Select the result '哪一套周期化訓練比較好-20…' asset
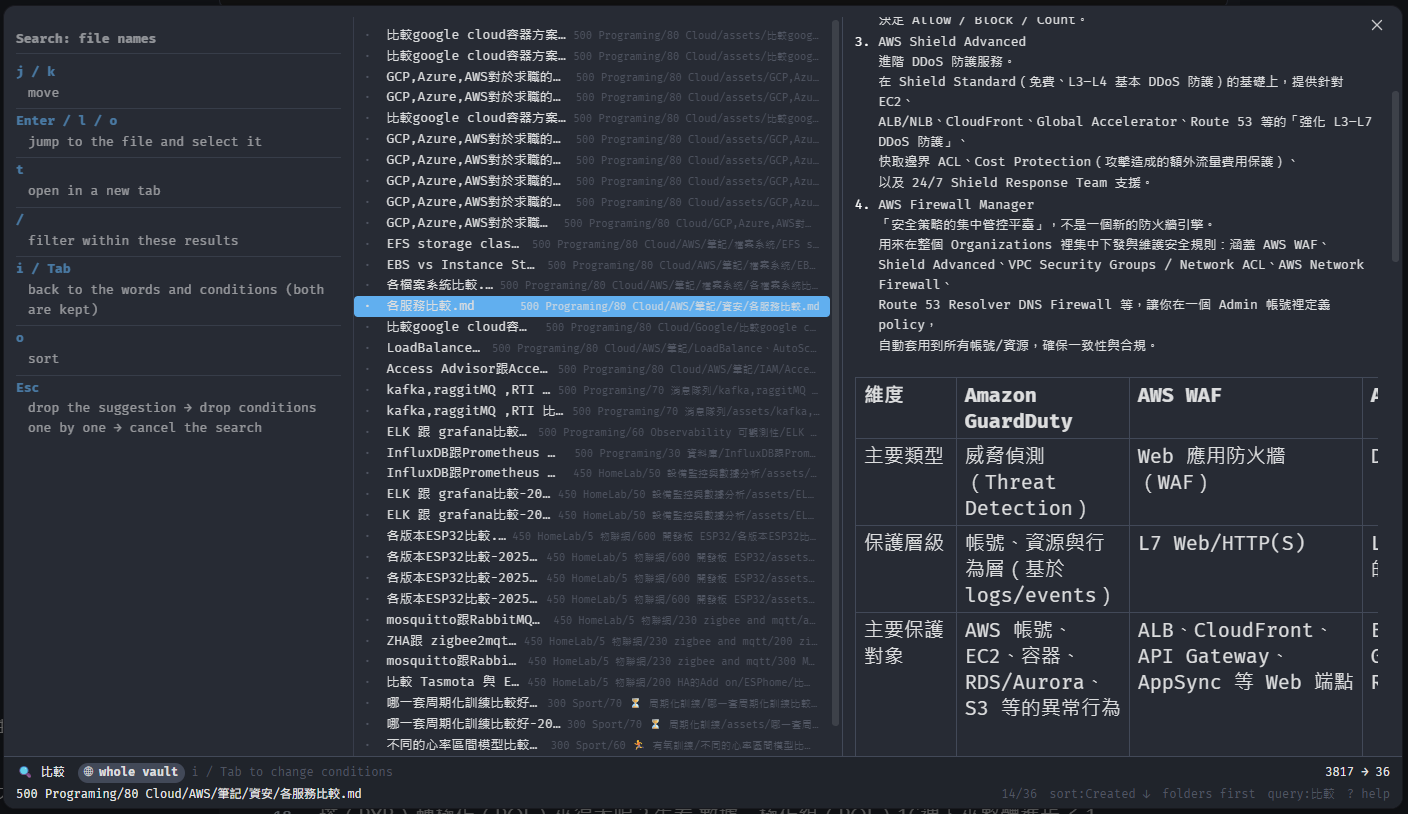This screenshot has height=814, width=1408. click(592, 724)
